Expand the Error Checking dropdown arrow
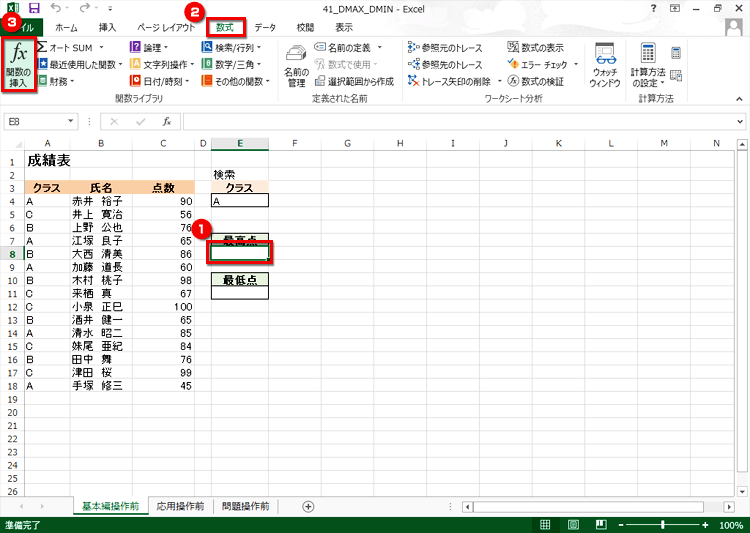 pos(576,64)
